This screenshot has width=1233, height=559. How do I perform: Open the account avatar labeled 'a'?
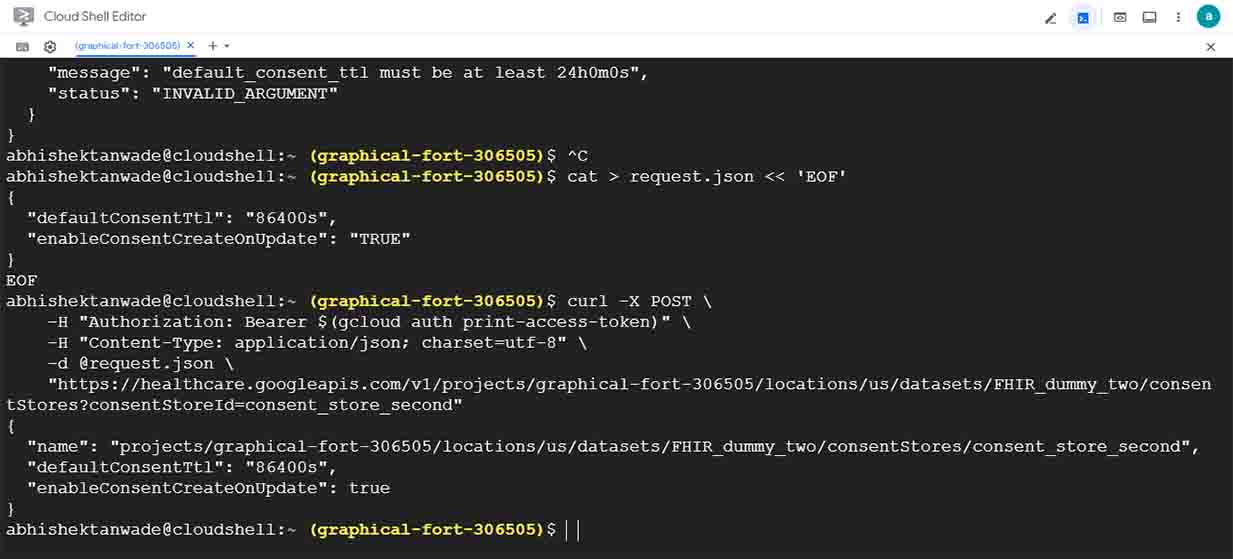(x=1208, y=16)
